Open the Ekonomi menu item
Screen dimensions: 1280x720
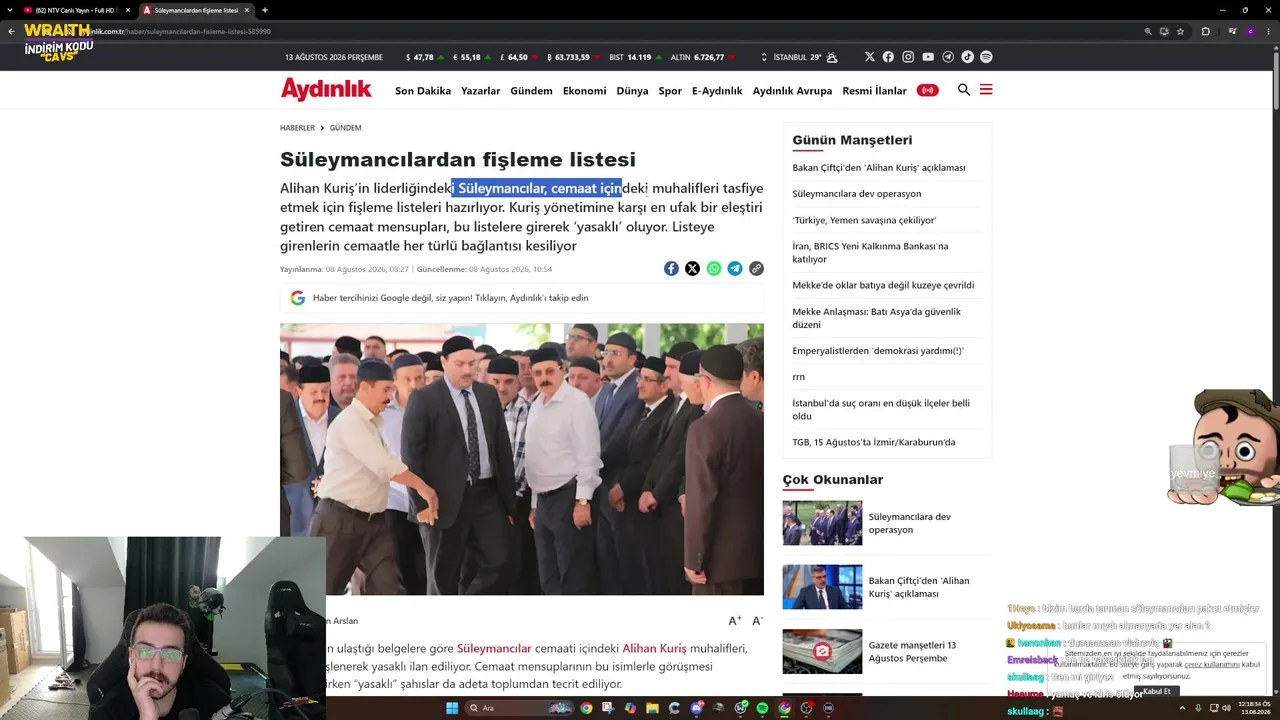pyautogui.click(x=584, y=91)
